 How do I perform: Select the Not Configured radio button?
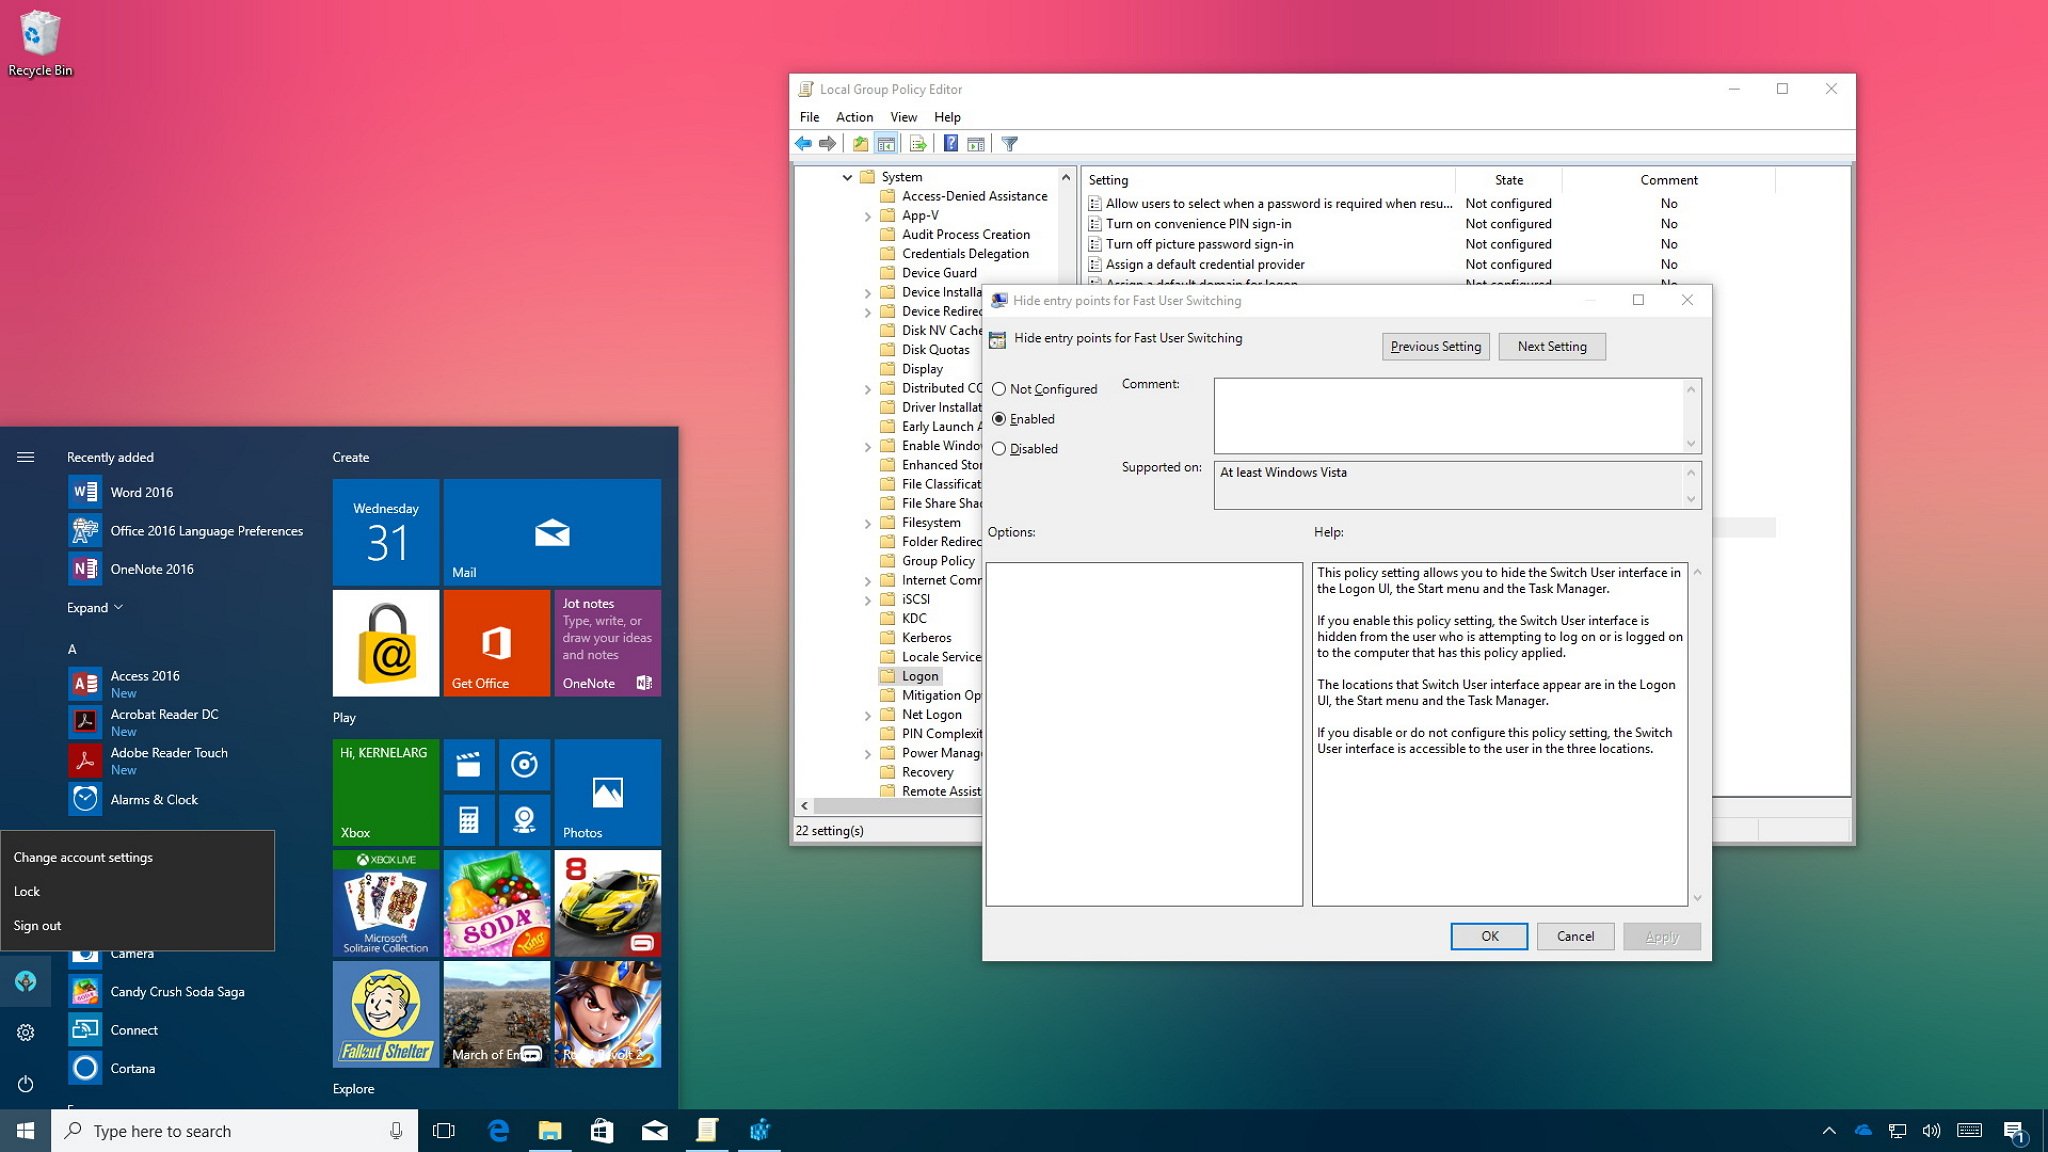tap(1000, 388)
